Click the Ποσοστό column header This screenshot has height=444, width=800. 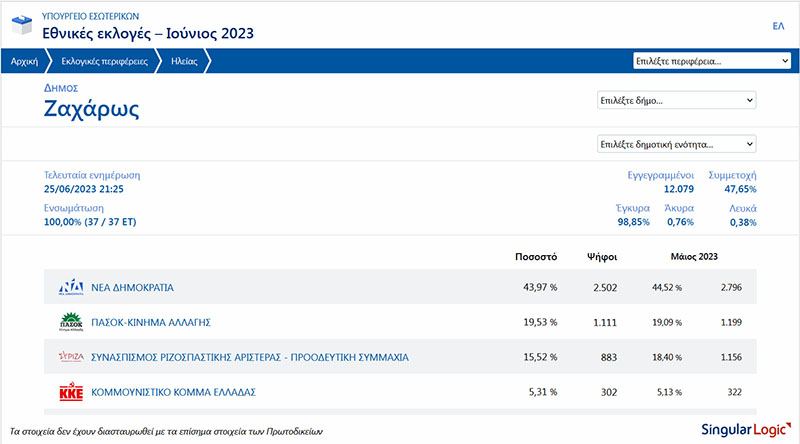coord(535,256)
